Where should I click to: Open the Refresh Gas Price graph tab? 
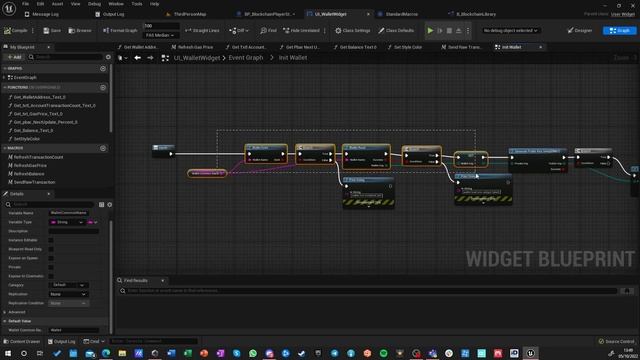pos(193,47)
